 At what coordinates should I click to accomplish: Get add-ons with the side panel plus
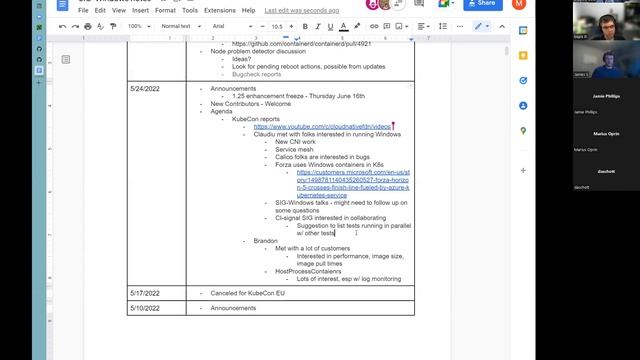[523, 171]
